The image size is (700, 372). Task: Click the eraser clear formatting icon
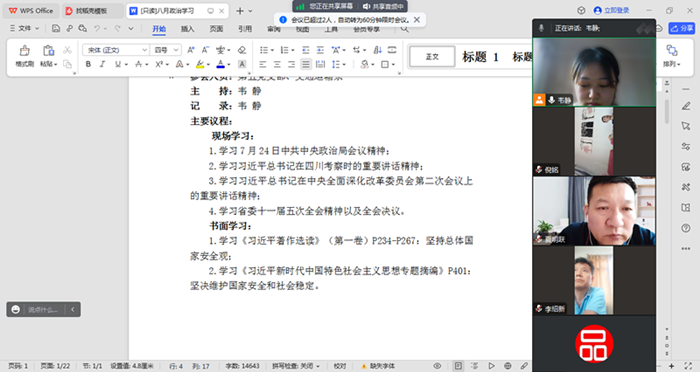coord(242,50)
